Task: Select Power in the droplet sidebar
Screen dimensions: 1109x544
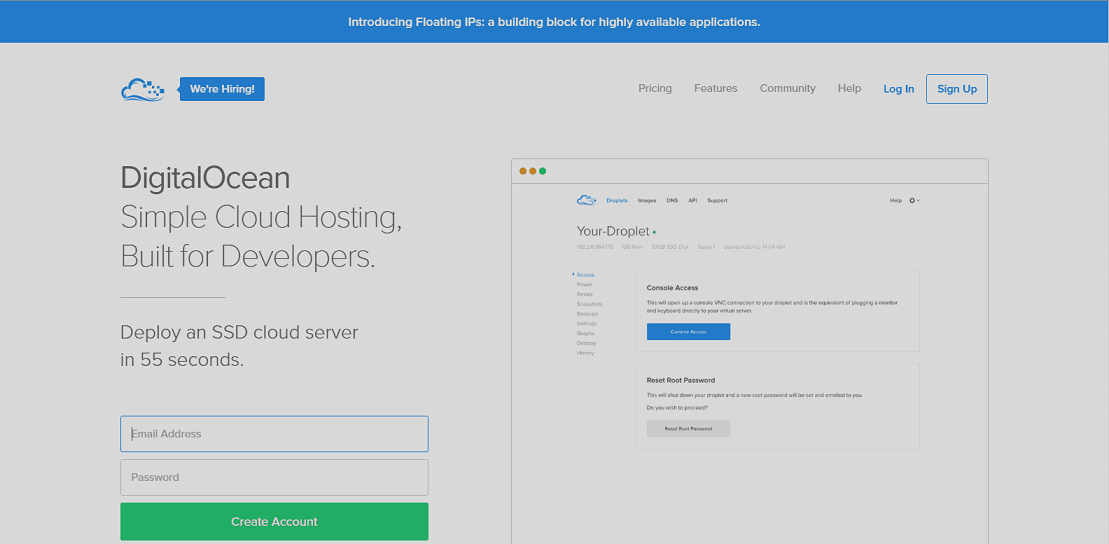Action: coord(584,284)
